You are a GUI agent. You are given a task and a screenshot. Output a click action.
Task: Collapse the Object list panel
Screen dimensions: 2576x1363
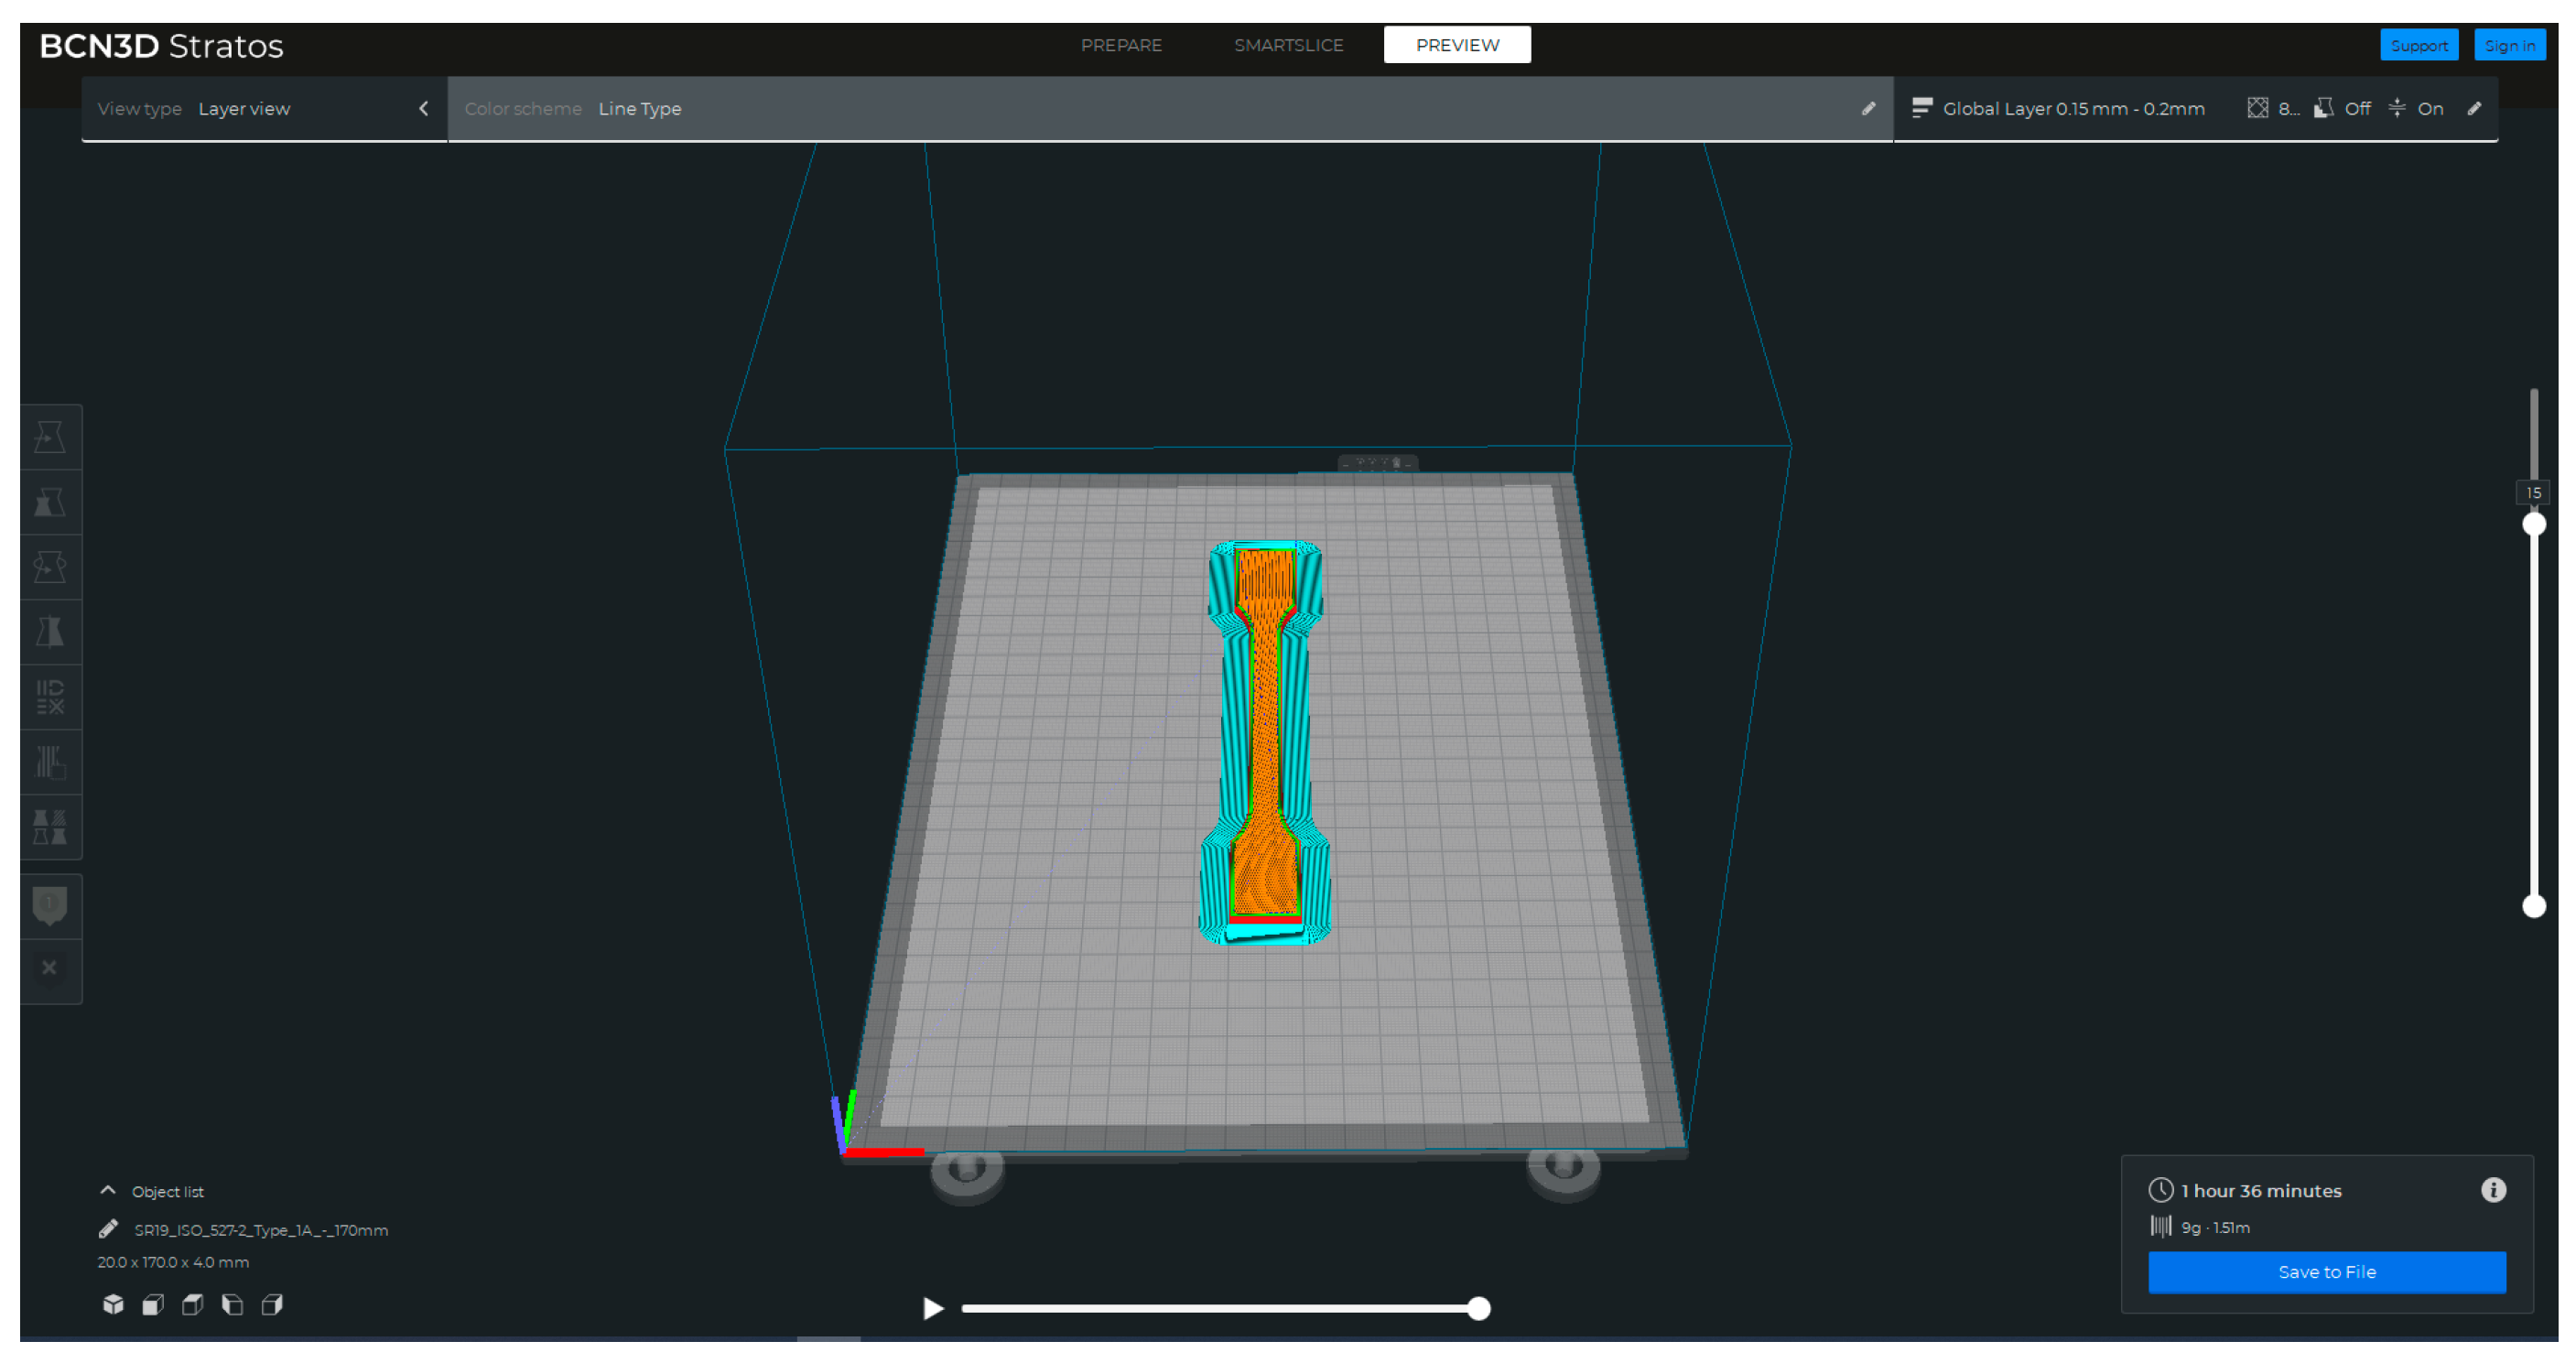click(x=108, y=1191)
